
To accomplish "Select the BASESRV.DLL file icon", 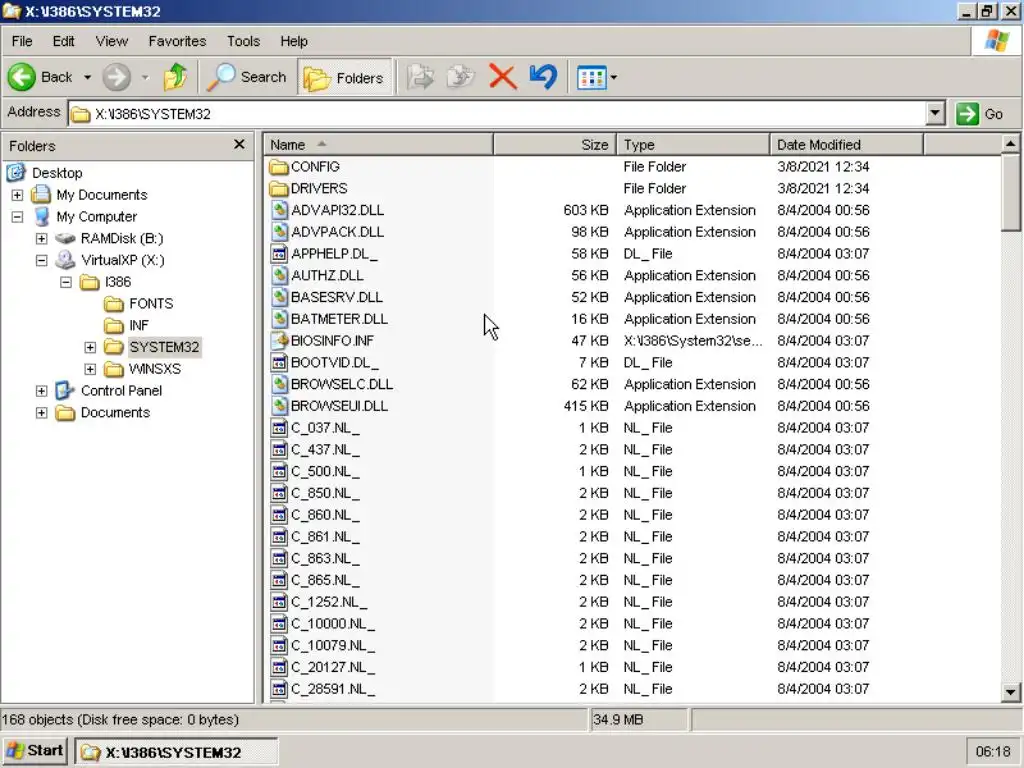I will [x=279, y=297].
